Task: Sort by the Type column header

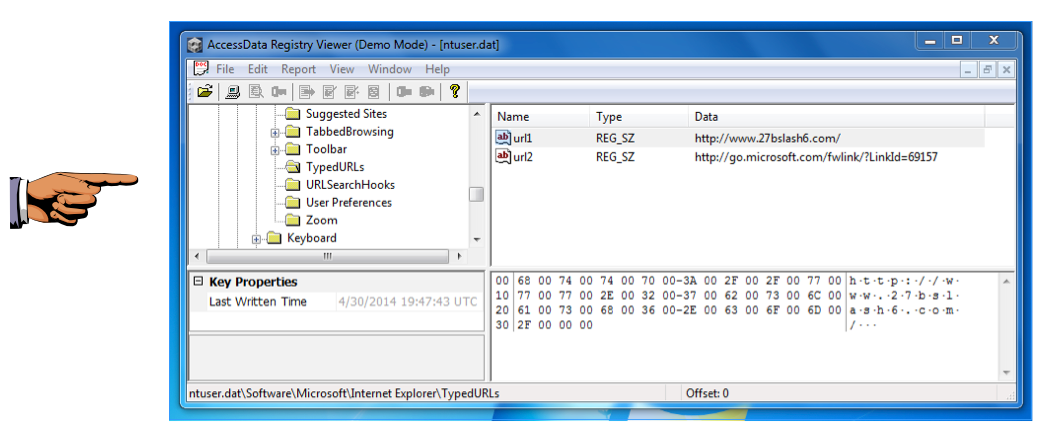Action: click(x=639, y=117)
